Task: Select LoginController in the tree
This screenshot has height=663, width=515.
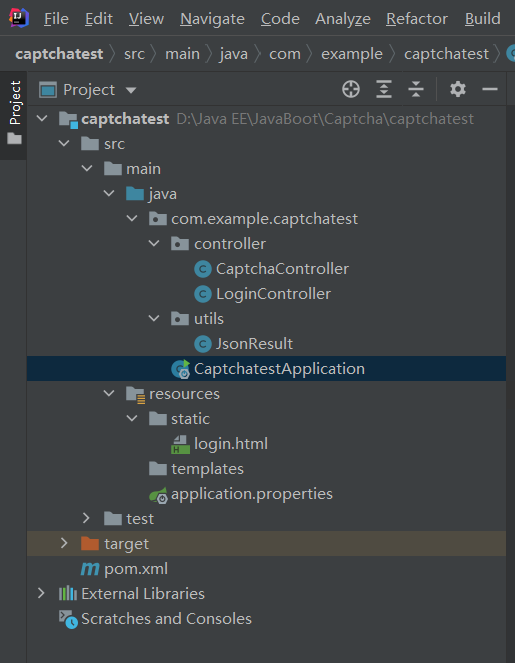Action: 274,294
